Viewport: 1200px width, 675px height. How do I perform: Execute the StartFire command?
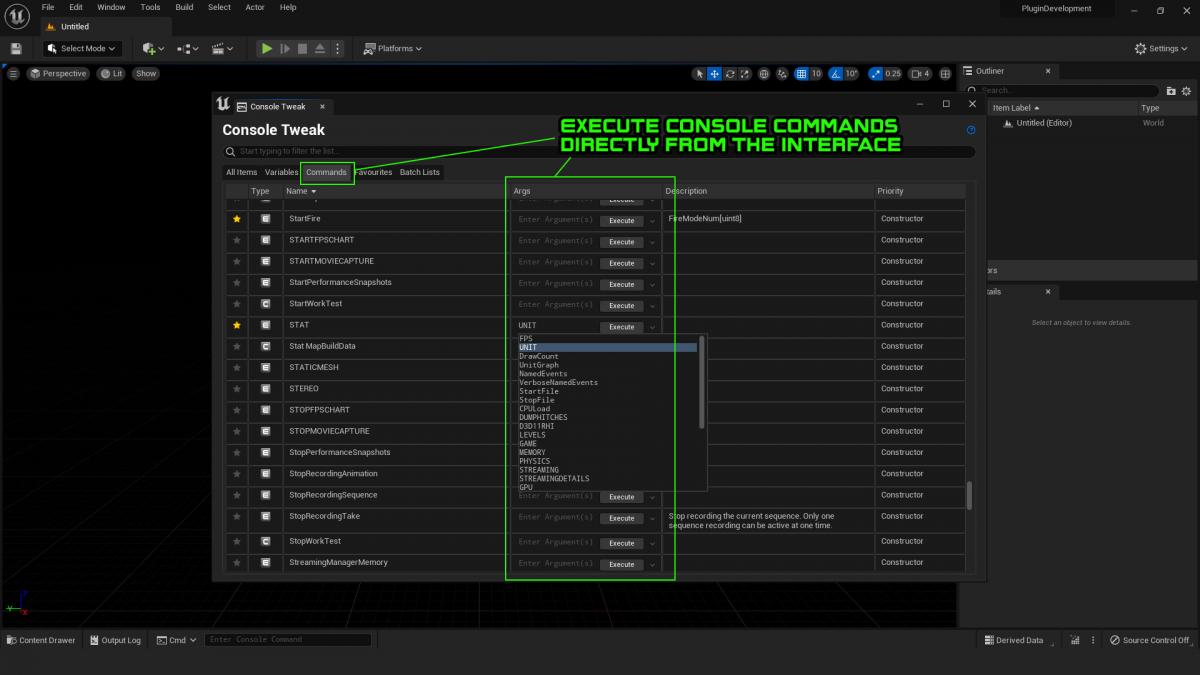point(621,220)
